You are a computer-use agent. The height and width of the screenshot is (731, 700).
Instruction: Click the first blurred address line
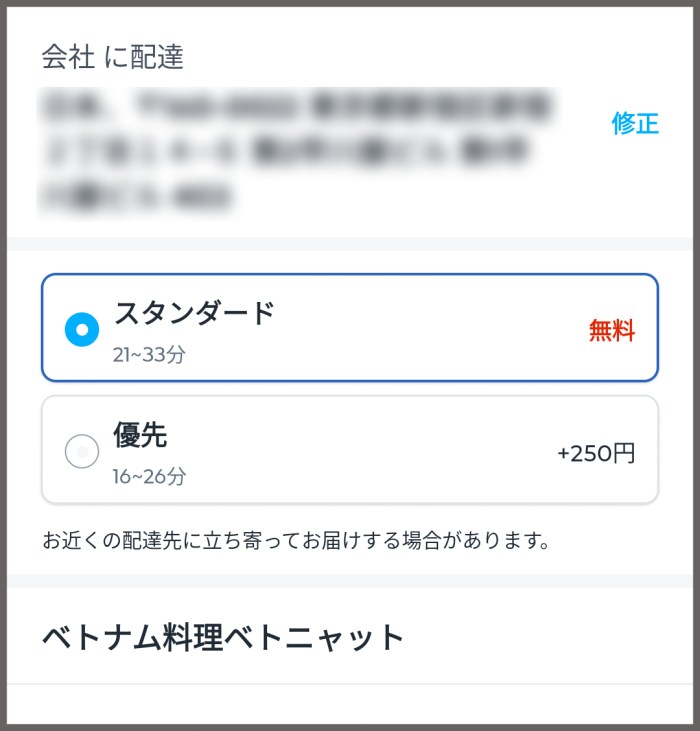[295, 106]
